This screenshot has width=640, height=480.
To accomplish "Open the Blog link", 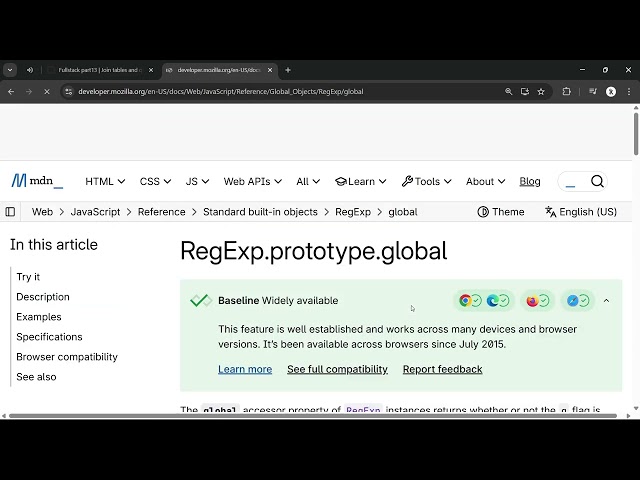I will pyautogui.click(x=530, y=181).
